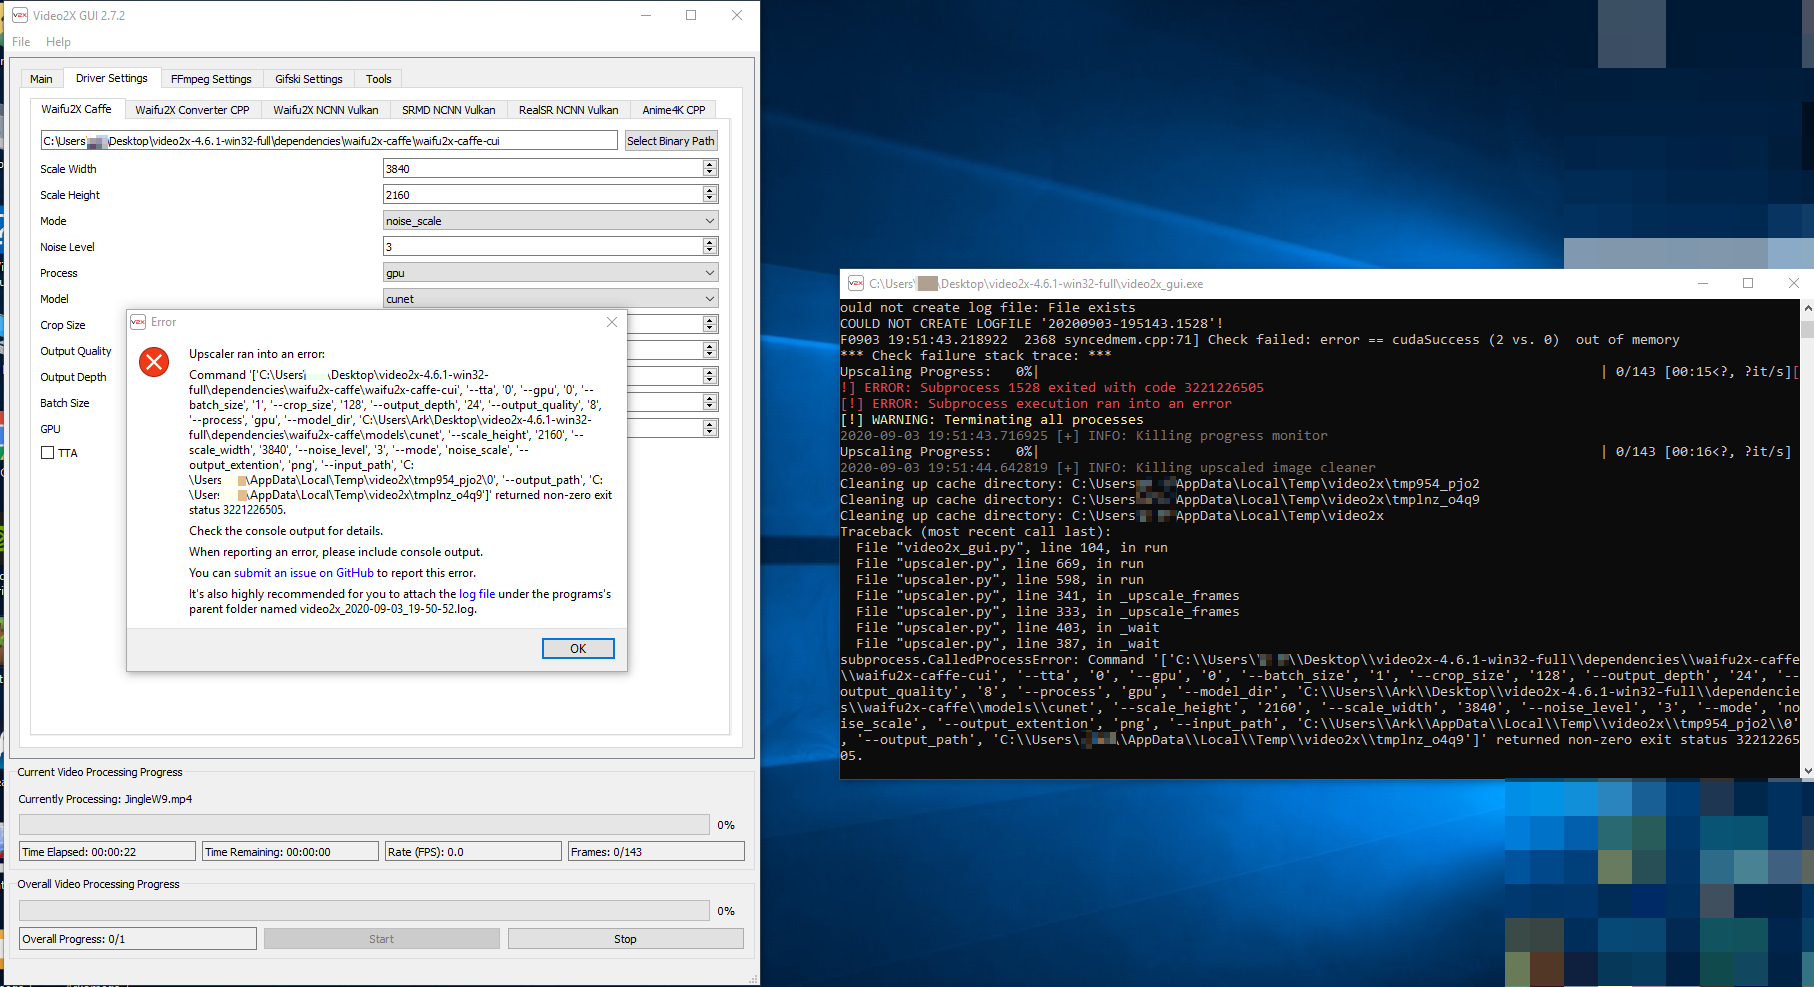The image size is (1814, 987).
Task: Click the Current Video Processing progress bar
Action: [364, 825]
